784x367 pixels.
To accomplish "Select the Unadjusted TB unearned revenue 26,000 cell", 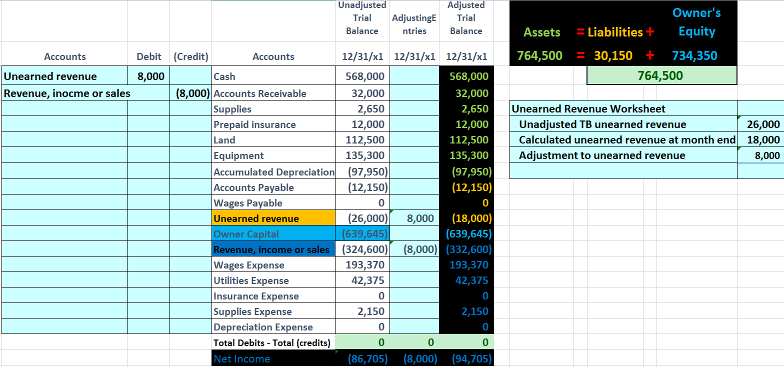I will (x=760, y=124).
